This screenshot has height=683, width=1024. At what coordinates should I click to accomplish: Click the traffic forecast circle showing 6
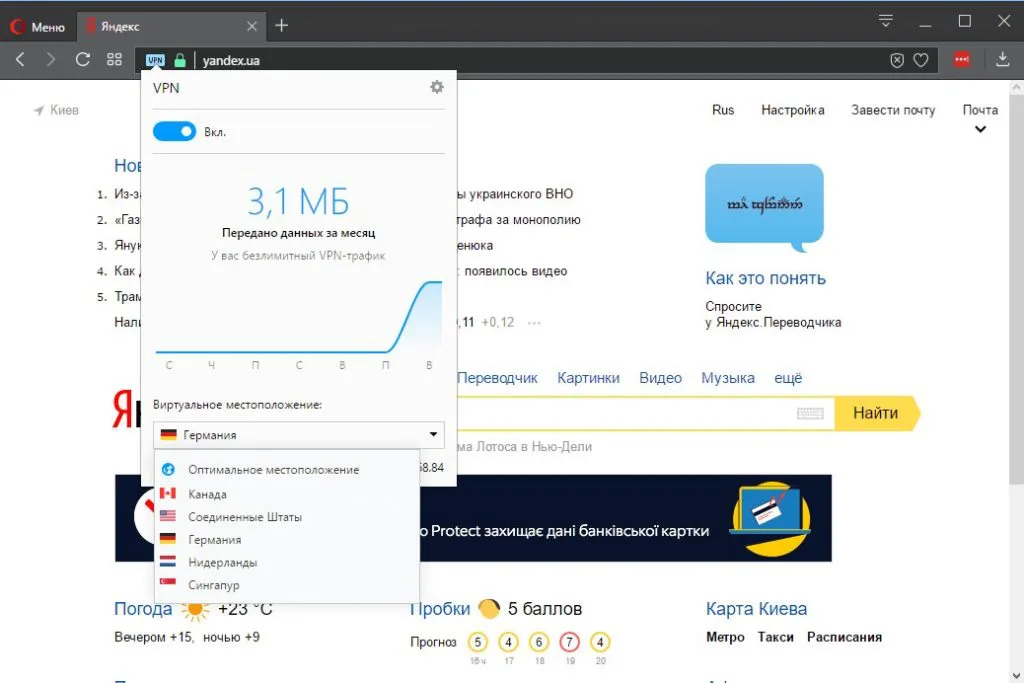click(539, 642)
